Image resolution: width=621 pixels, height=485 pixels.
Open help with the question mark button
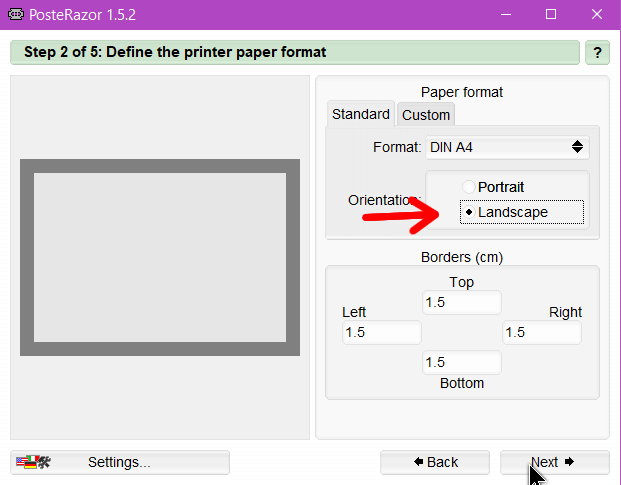(x=597, y=53)
